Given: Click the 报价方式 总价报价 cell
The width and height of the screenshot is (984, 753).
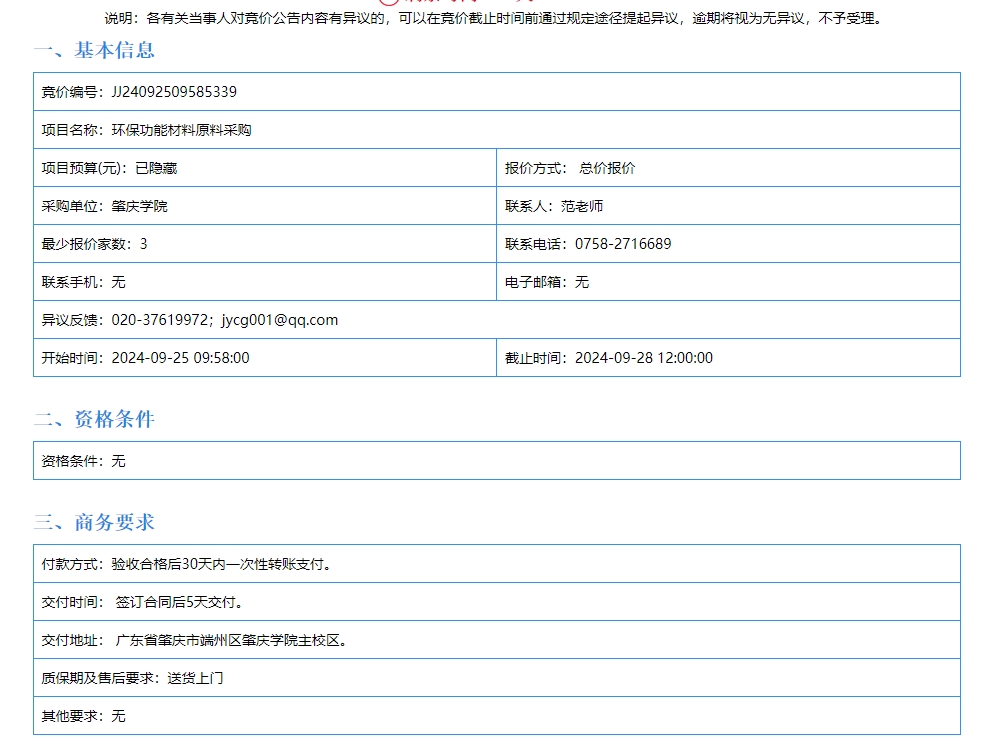Looking at the screenshot, I should (x=570, y=168).
